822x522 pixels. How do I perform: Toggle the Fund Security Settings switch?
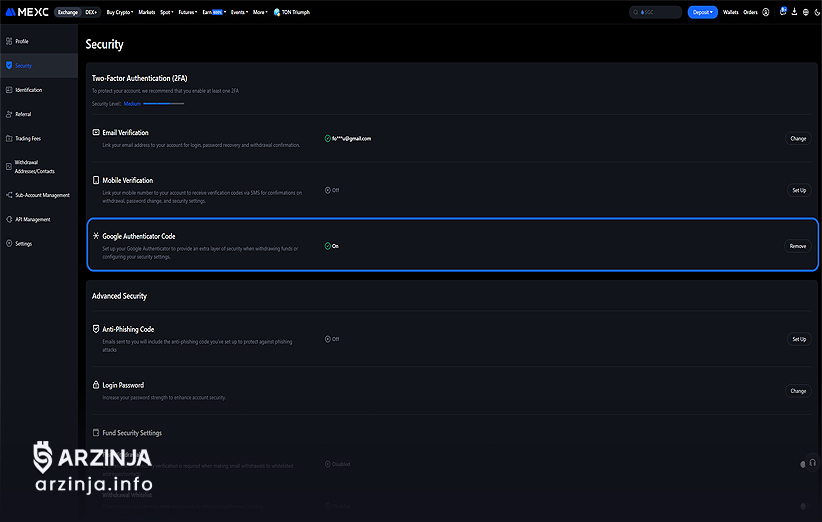[802, 464]
